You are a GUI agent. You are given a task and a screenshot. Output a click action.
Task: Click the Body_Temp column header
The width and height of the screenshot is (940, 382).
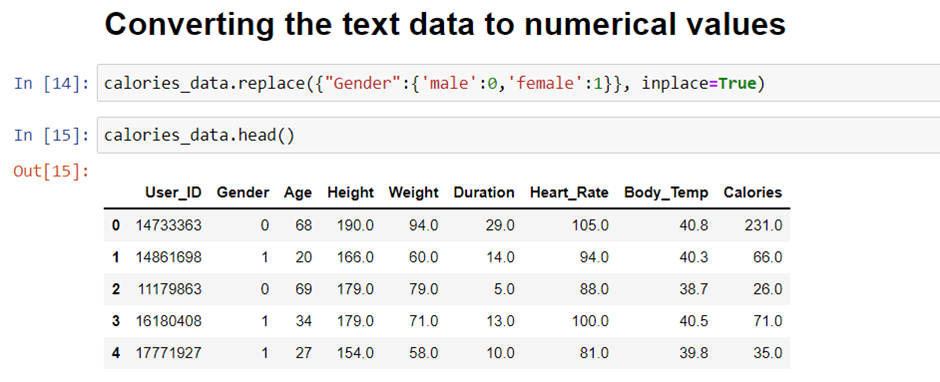[666, 192]
